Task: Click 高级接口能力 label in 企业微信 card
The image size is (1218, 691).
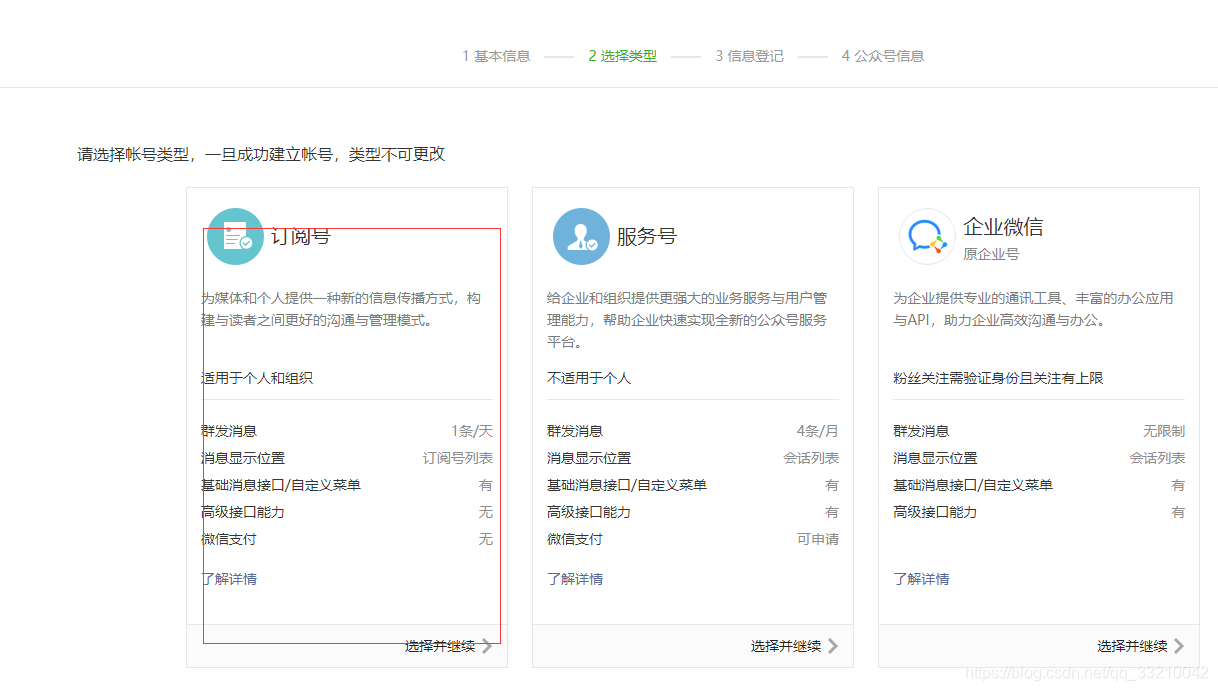Action: [935, 512]
